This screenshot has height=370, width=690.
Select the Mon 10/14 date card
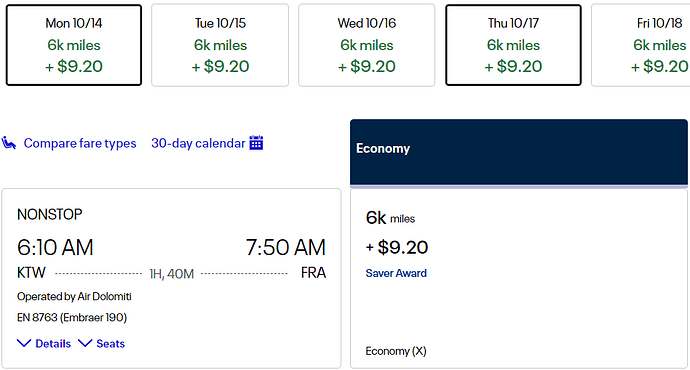tap(74, 45)
